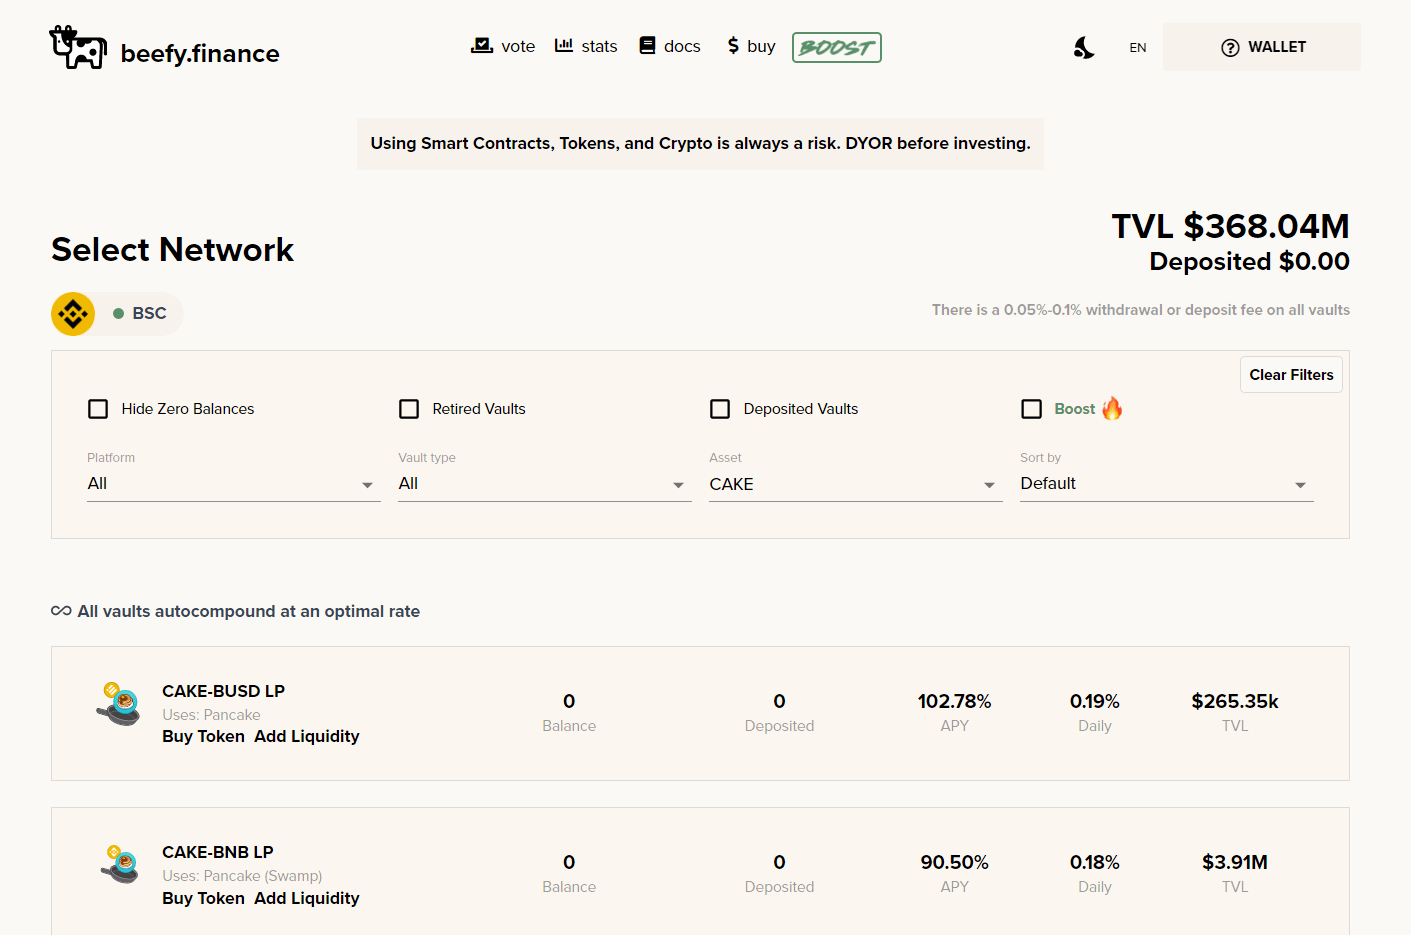Click Add Liquidity under CAKE-BNB LP

click(307, 898)
